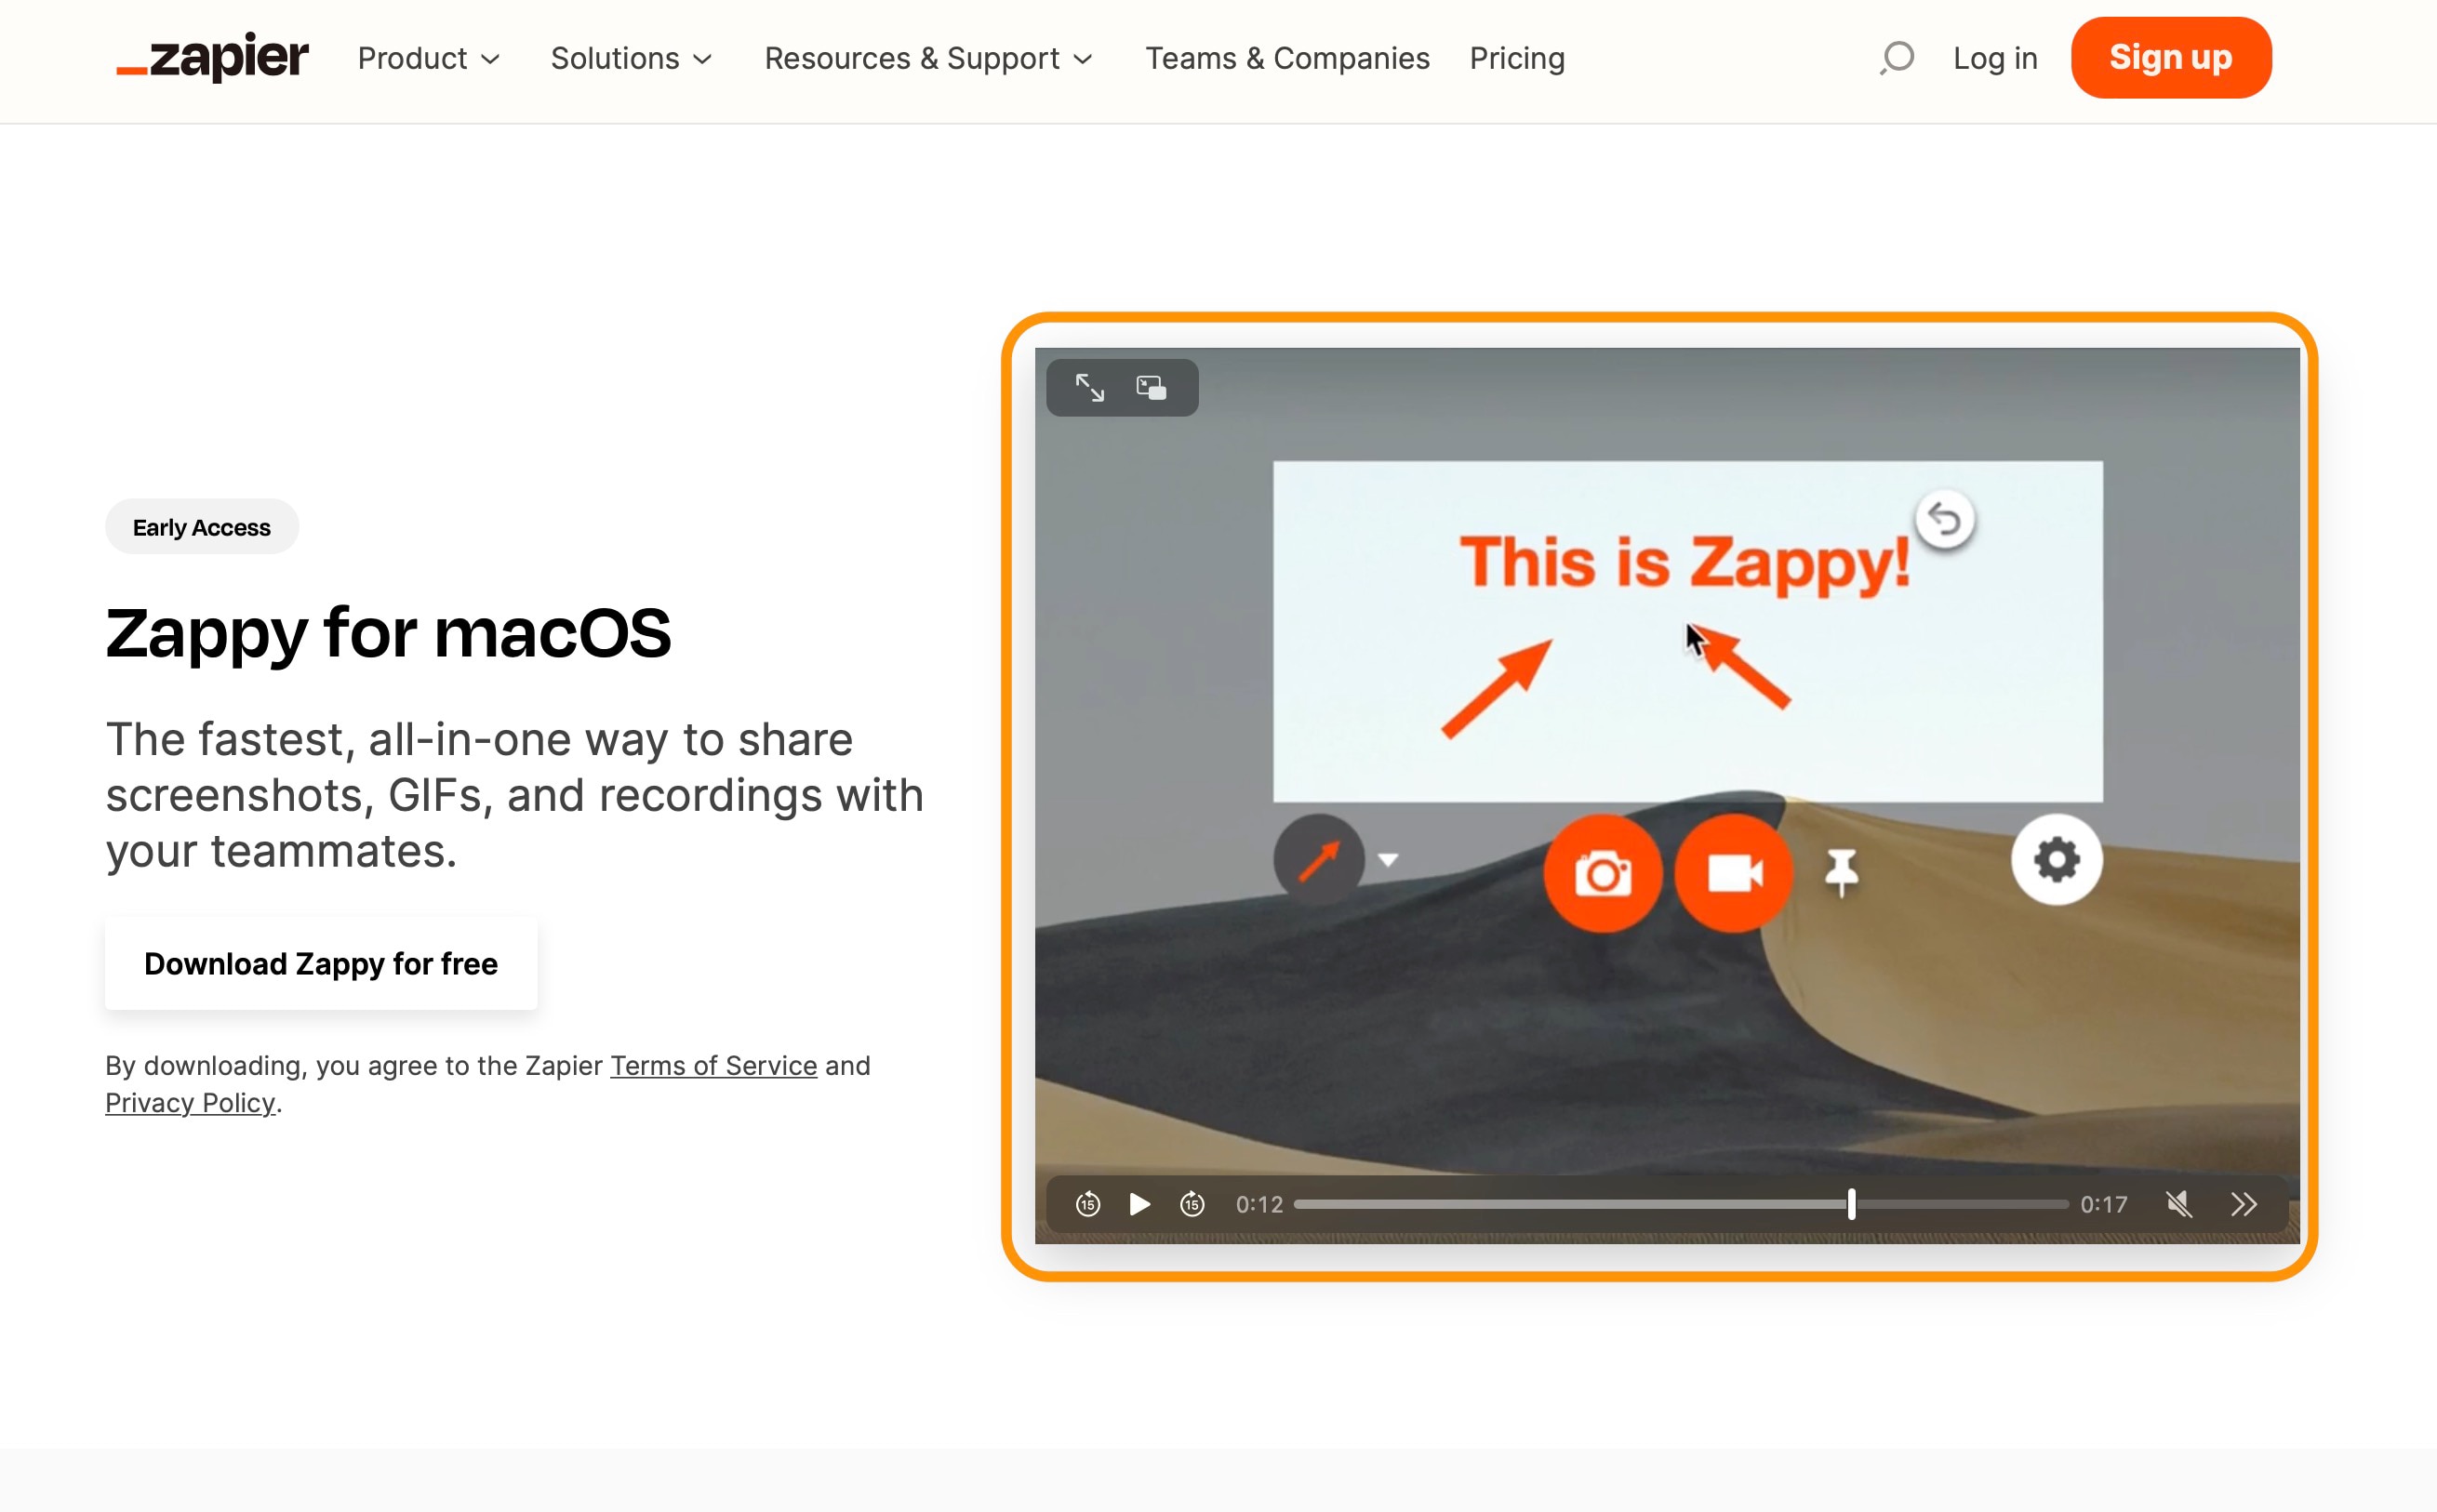Select the arrow annotation tool
Image resolution: width=2437 pixels, height=1512 pixels.
(x=1319, y=859)
